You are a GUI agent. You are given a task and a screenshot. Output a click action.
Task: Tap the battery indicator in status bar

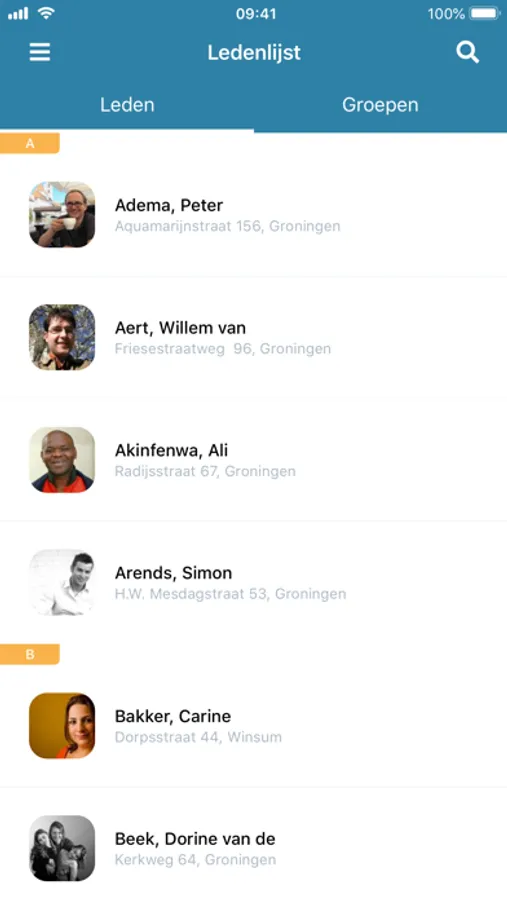(485, 13)
